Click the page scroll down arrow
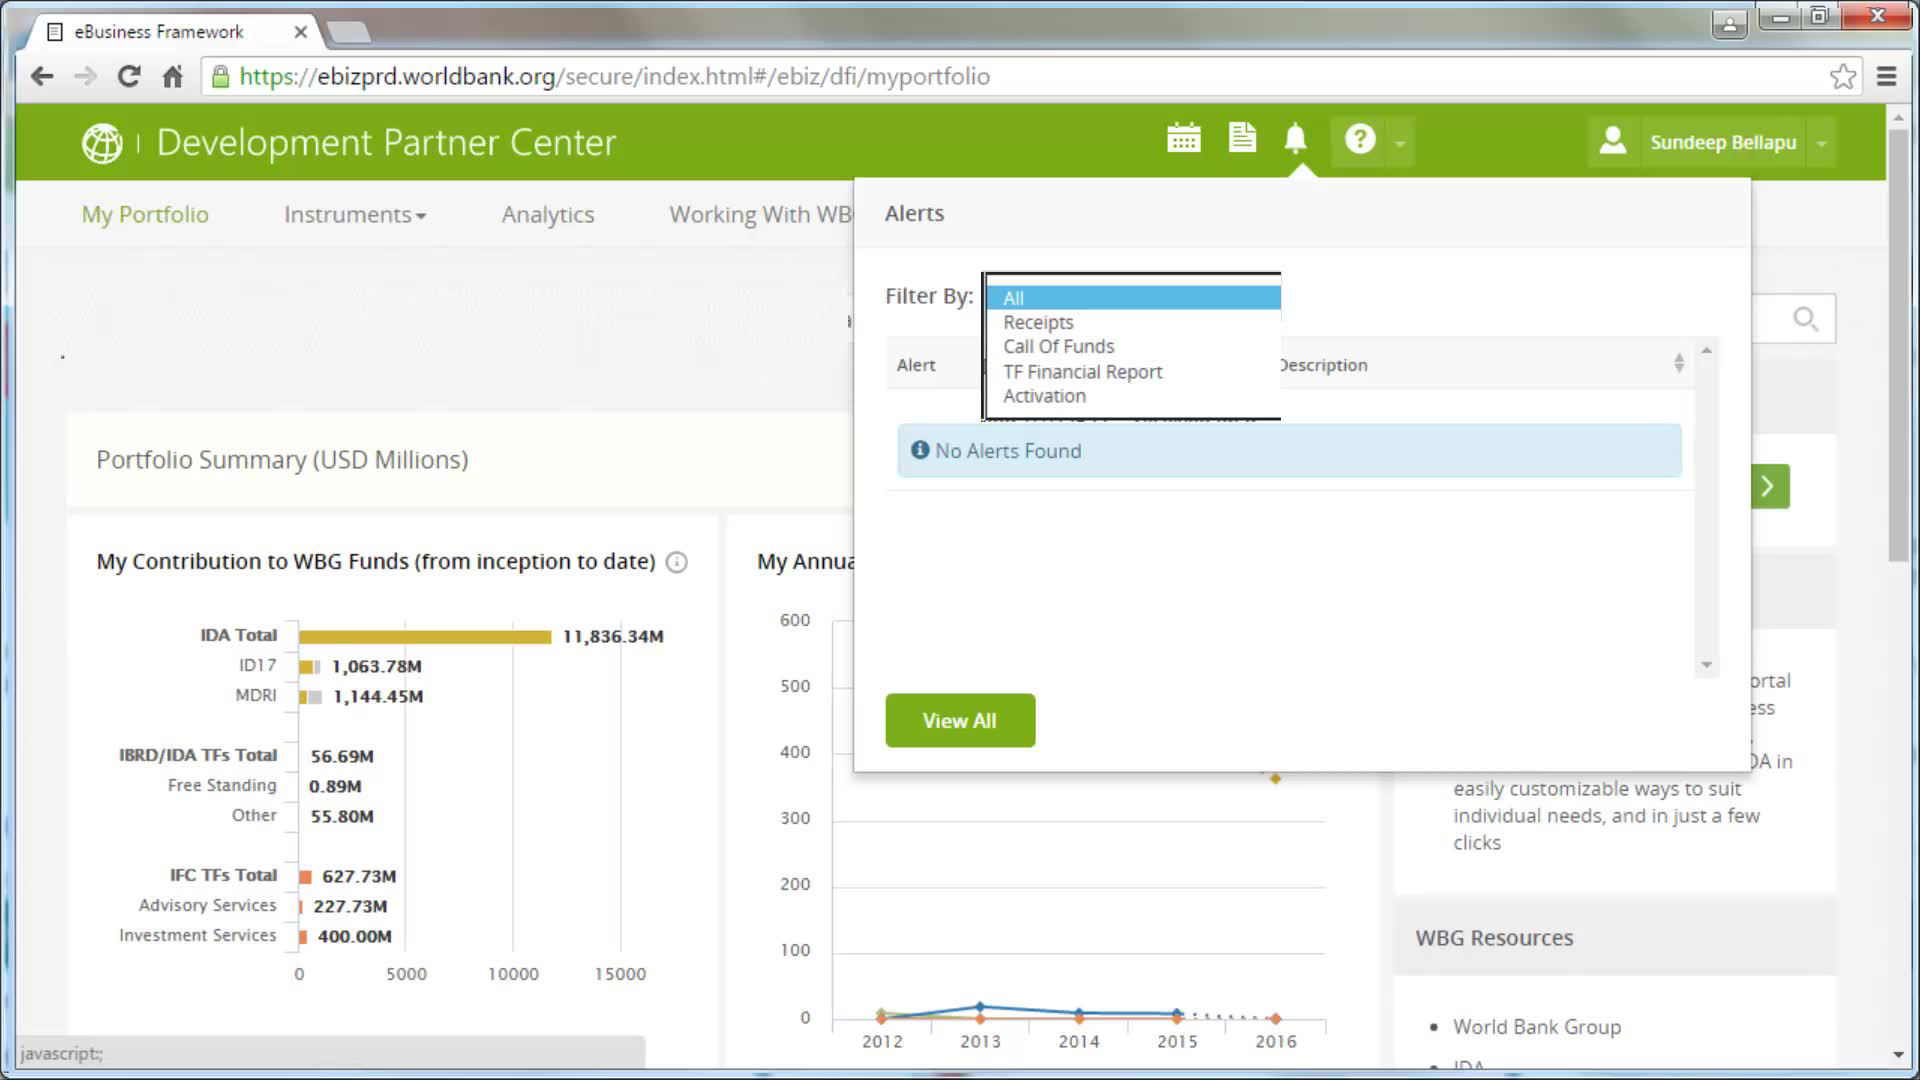 coord(1897,1055)
